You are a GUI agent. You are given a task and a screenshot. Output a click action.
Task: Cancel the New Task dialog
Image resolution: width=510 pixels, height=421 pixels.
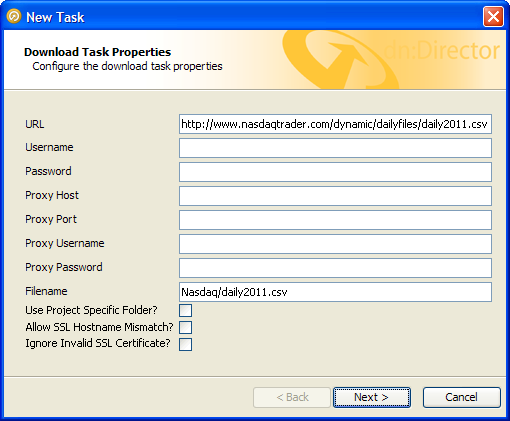pyautogui.click(x=462, y=397)
